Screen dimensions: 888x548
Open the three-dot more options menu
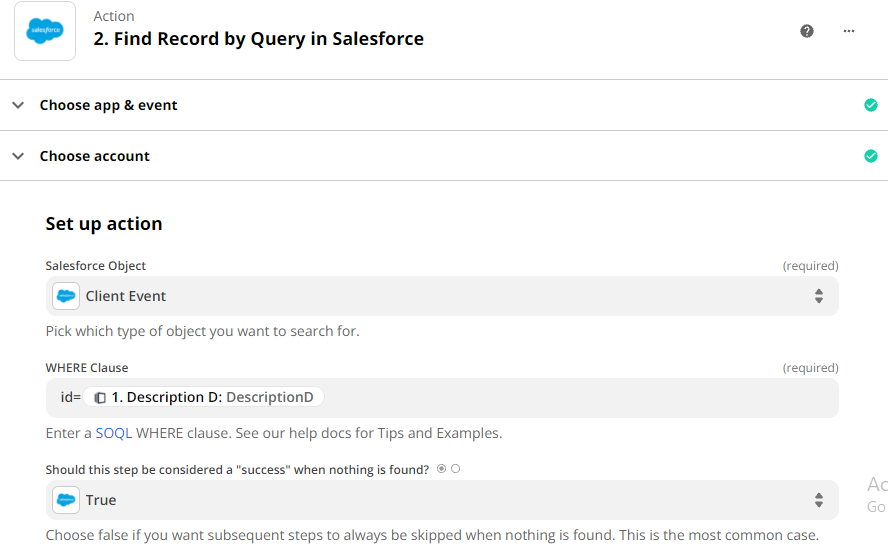[848, 31]
